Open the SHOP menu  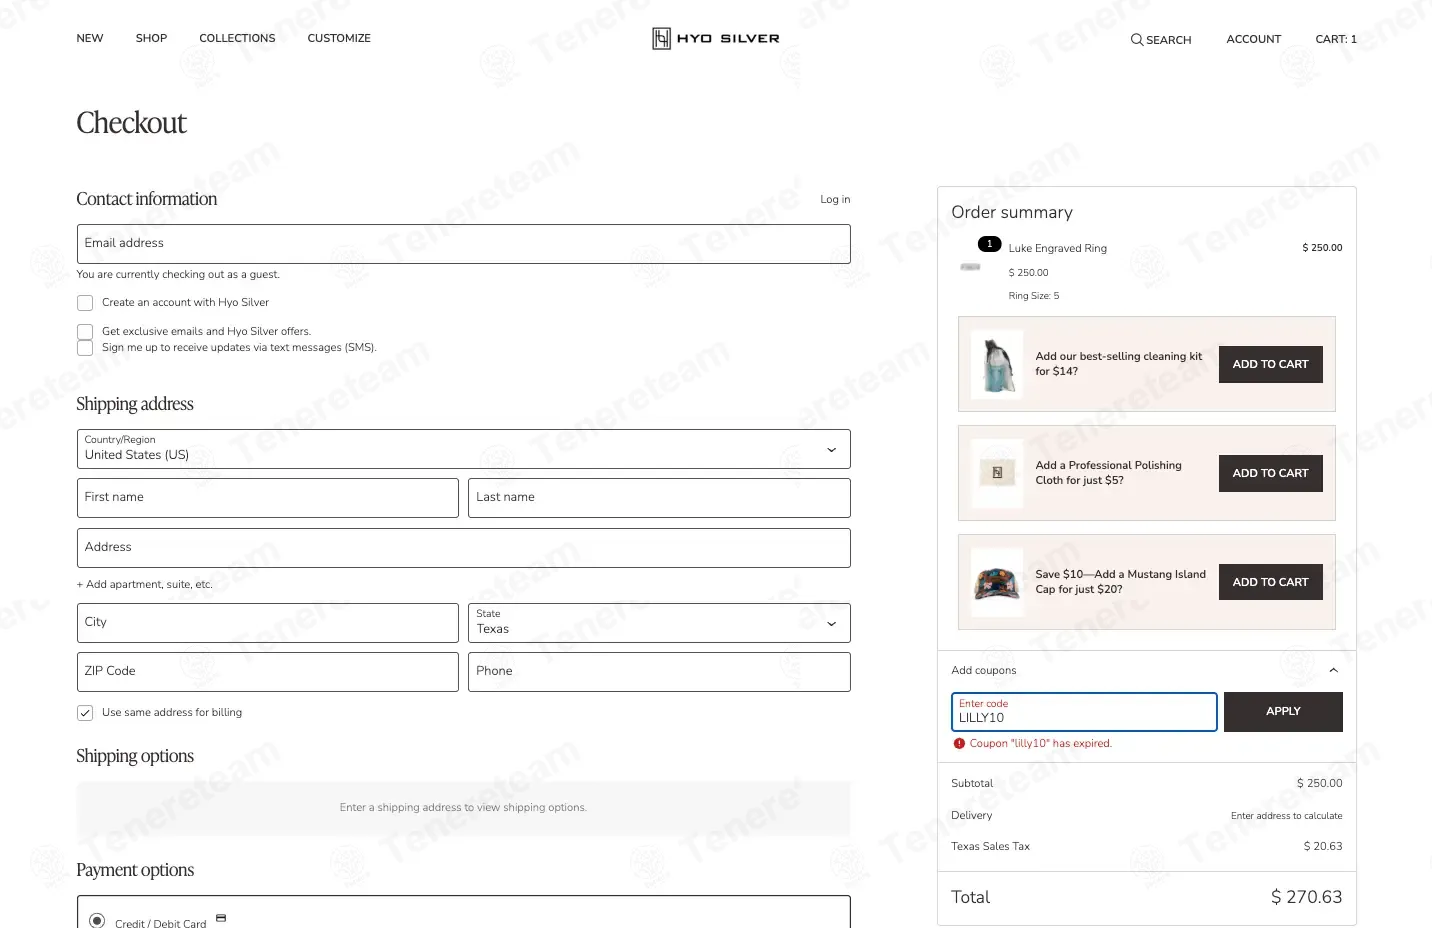point(151,39)
